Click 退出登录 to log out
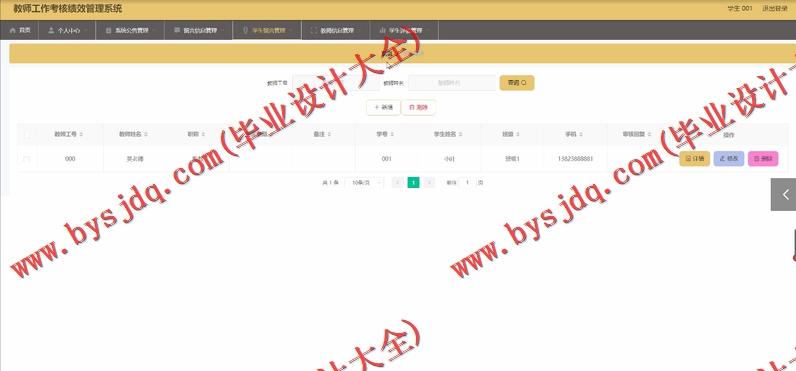This screenshot has width=796, height=371. [x=775, y=9]
